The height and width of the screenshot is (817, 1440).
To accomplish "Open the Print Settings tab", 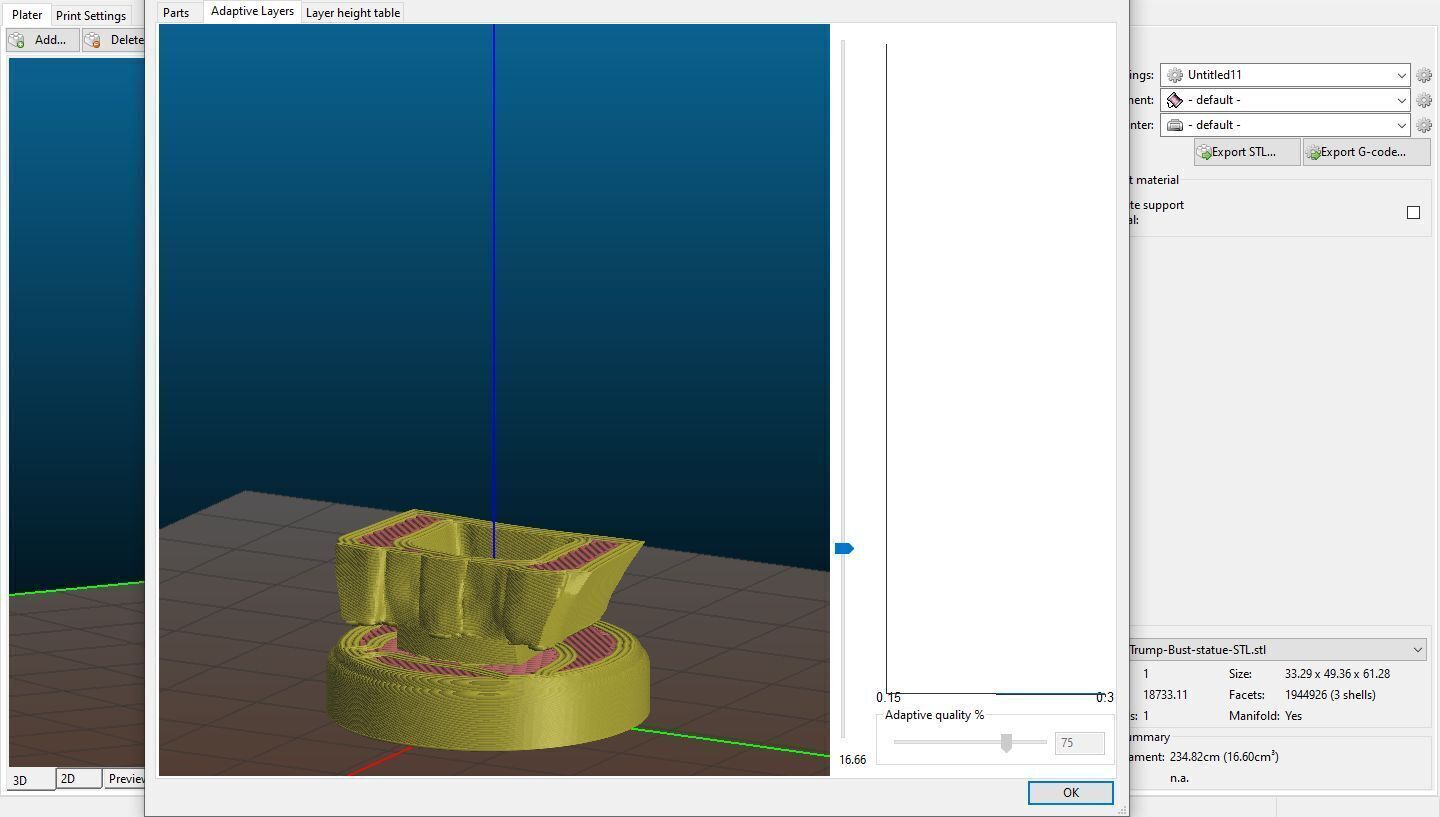I will click(x=91, y=16).
